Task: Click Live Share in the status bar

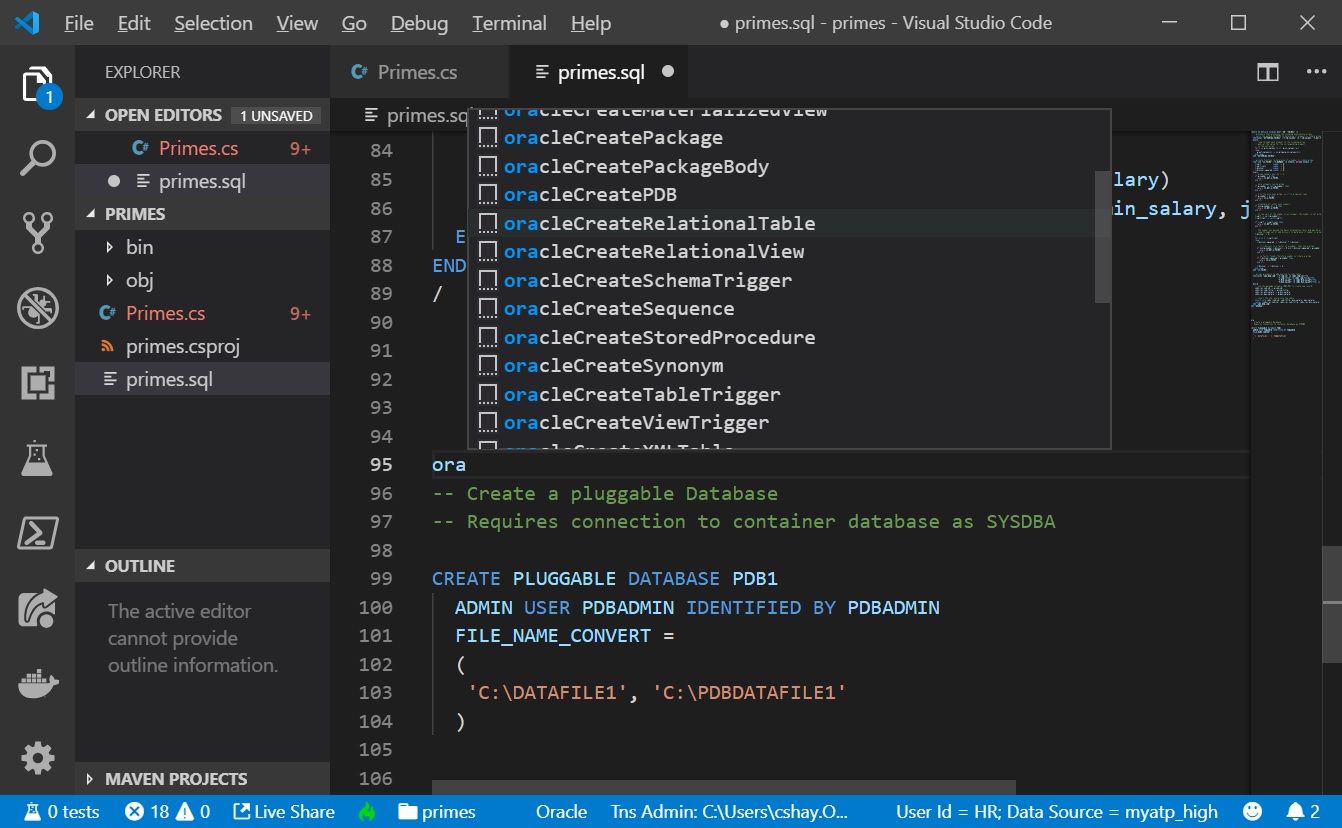Action: 284,811
